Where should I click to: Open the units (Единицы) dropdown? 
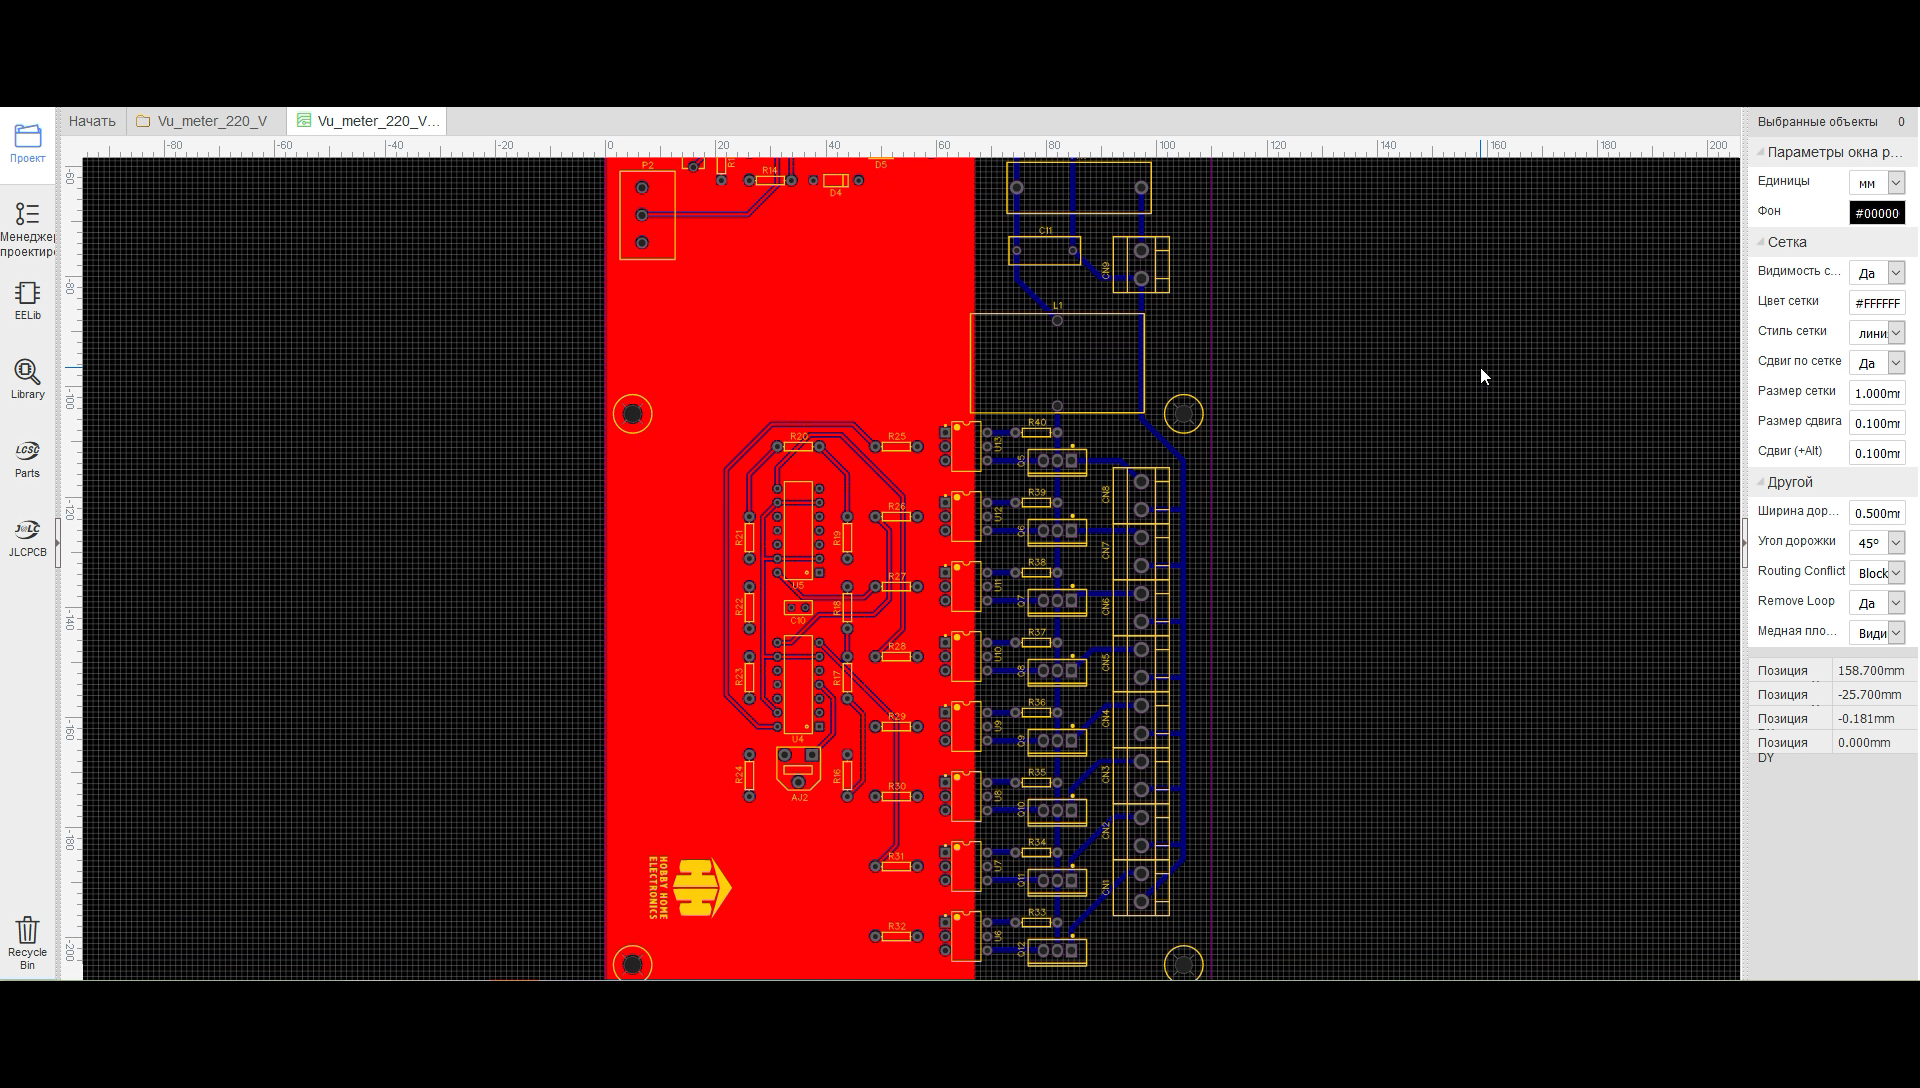[1876, 183]
